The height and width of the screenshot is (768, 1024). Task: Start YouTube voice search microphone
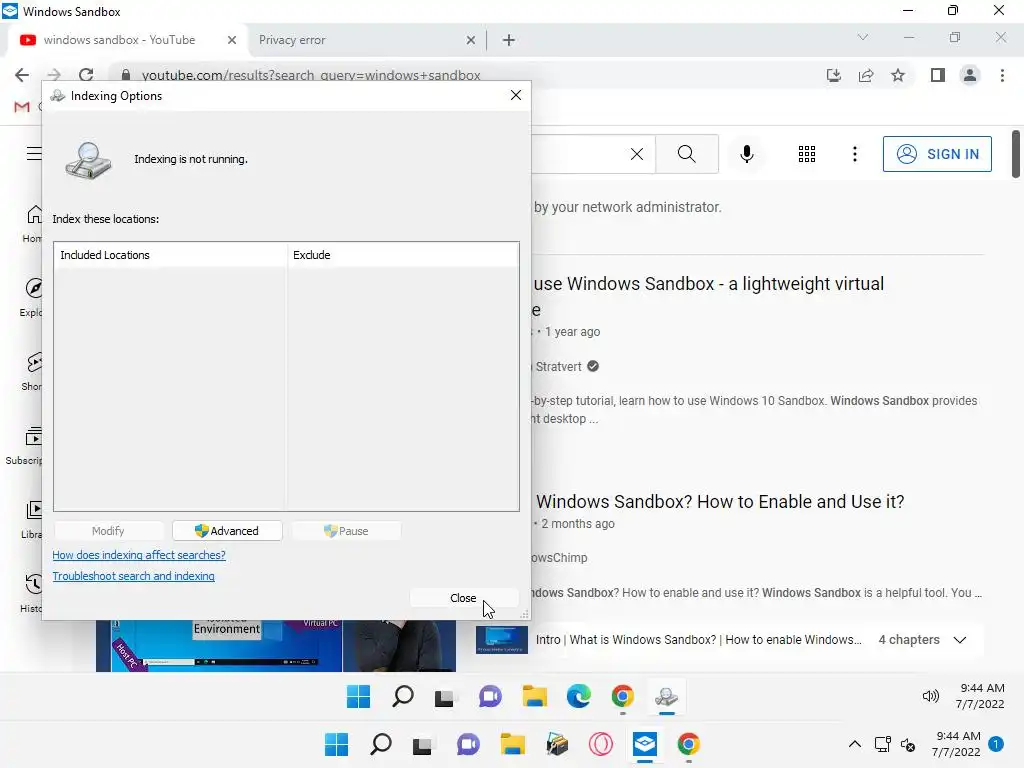[747, 154]
